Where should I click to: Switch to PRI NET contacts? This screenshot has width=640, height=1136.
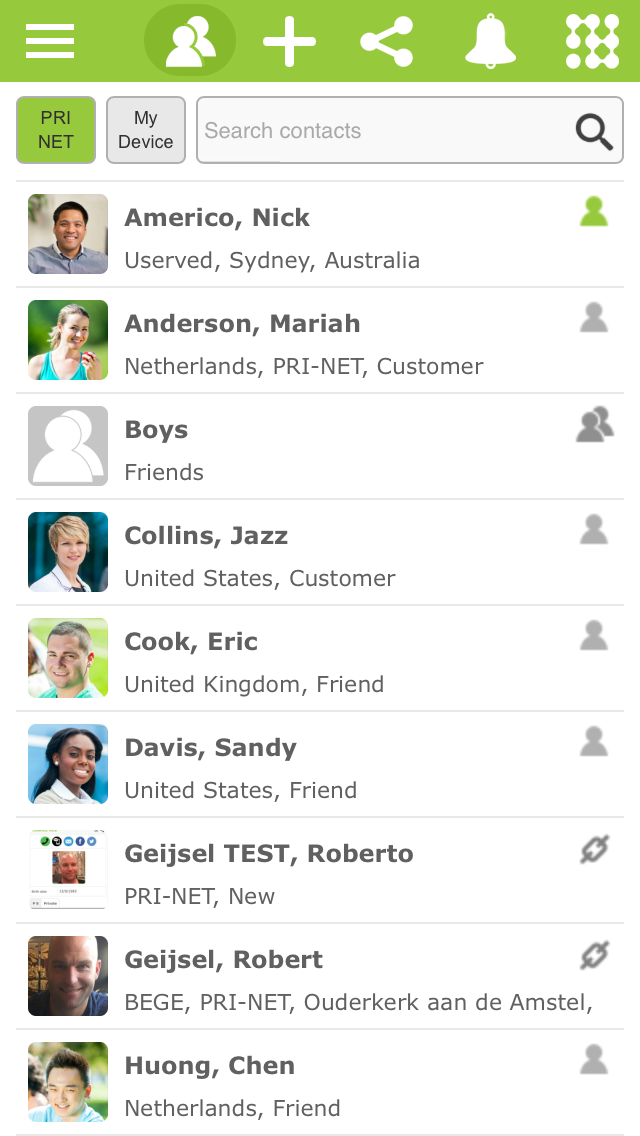(56, 130)
